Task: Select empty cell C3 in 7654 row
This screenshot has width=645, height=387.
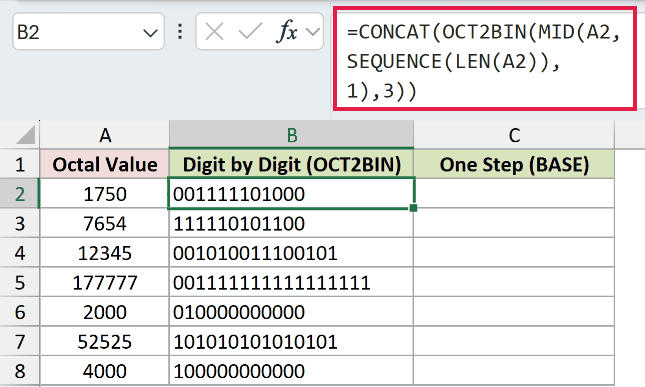Action: [x=514, y=223]
